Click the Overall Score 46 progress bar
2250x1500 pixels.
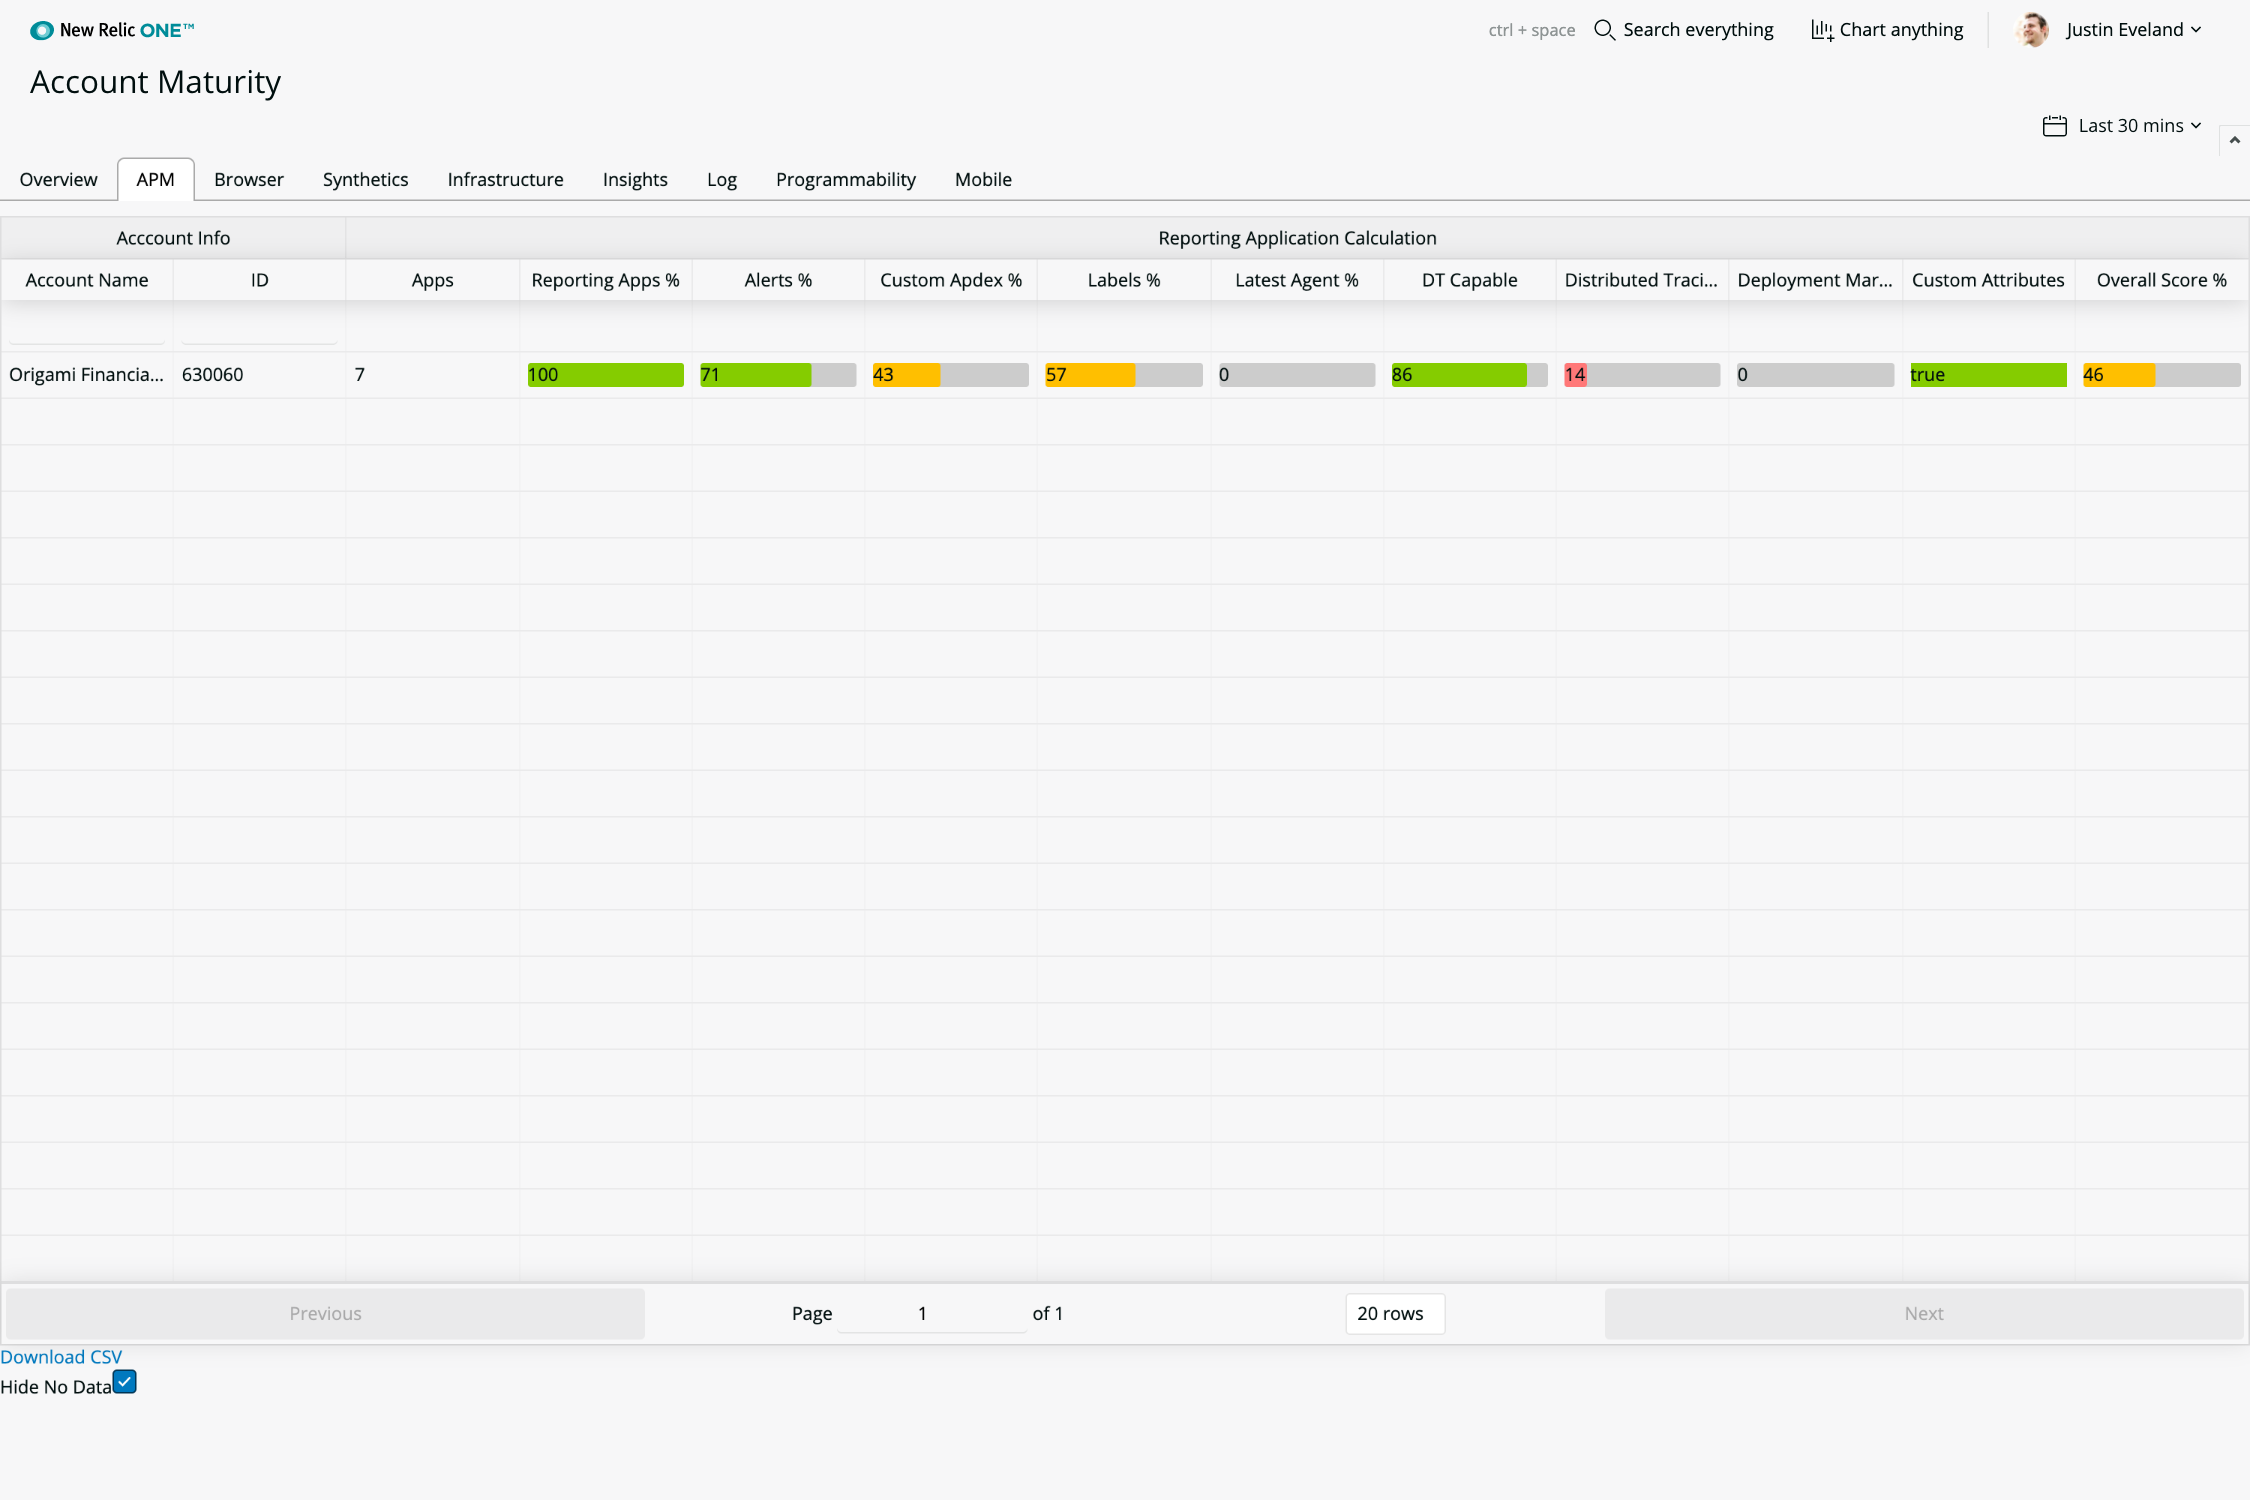click(2160, 375)
